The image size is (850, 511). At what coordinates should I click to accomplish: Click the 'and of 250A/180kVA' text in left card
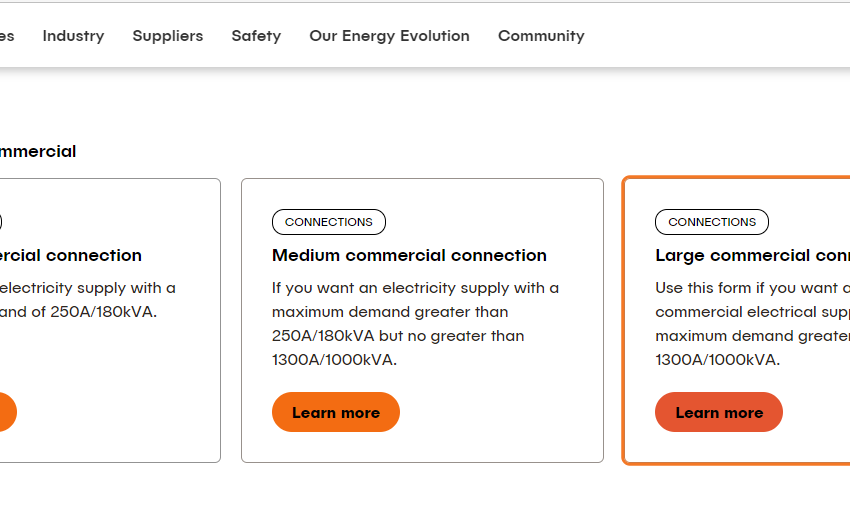(x=78, y=311)
